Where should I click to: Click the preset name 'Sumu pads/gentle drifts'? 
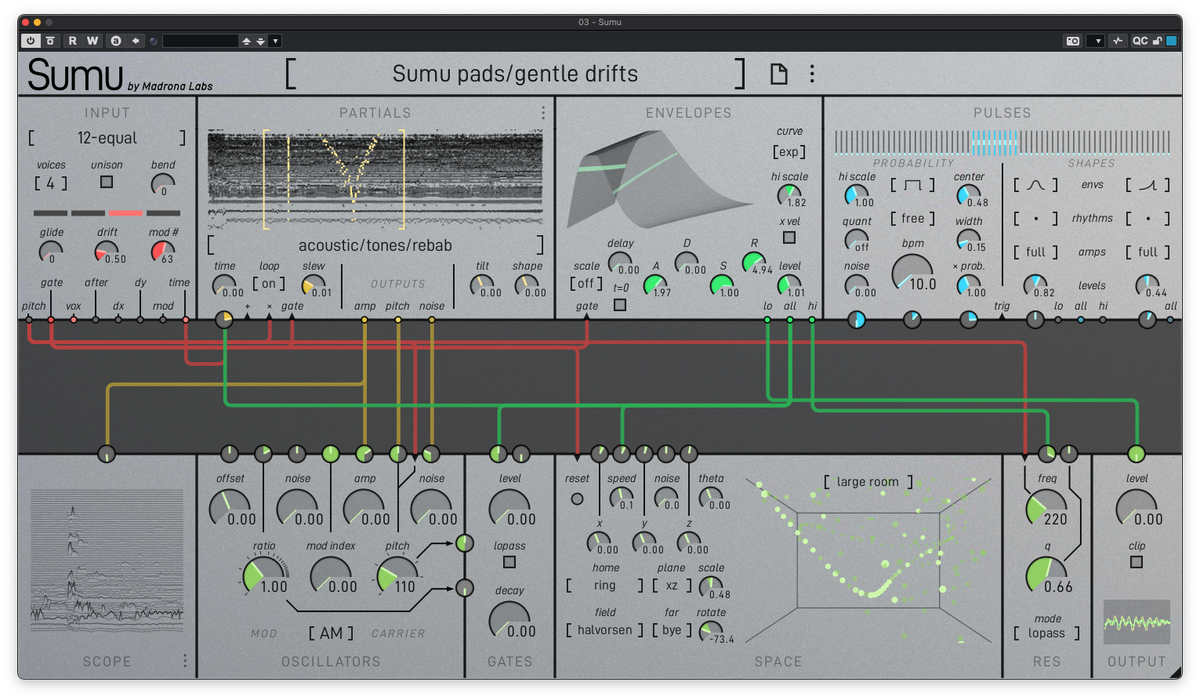point(515,74)
